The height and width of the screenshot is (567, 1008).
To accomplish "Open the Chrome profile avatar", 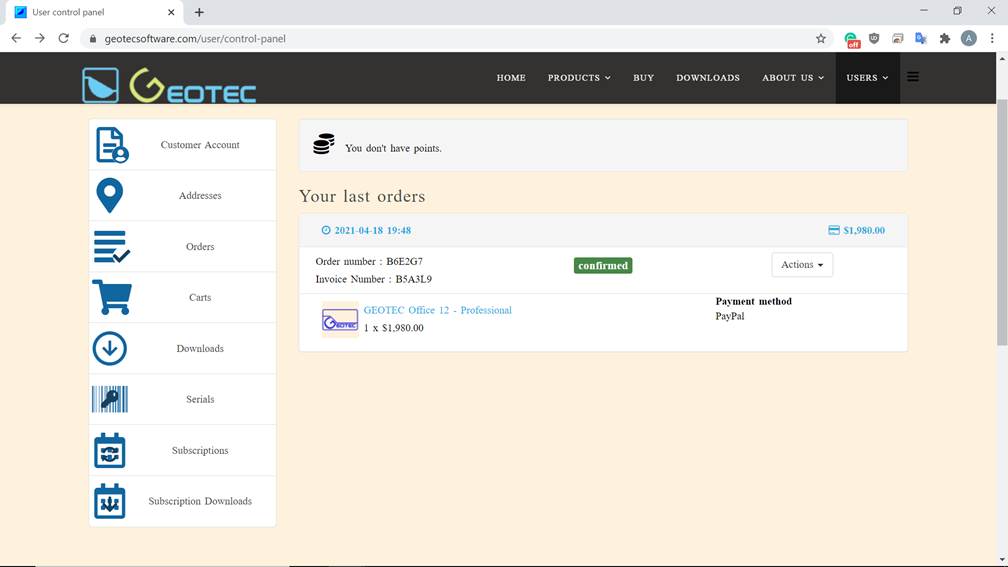I will click(969, 39).
